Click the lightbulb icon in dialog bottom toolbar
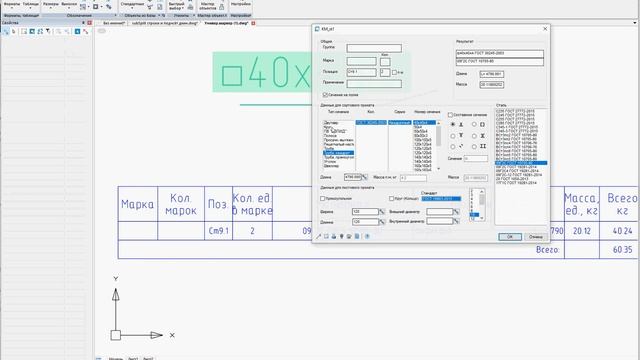The width and height of the screenshot is (640, 360). pyautogui.click(x=341, y=236)
